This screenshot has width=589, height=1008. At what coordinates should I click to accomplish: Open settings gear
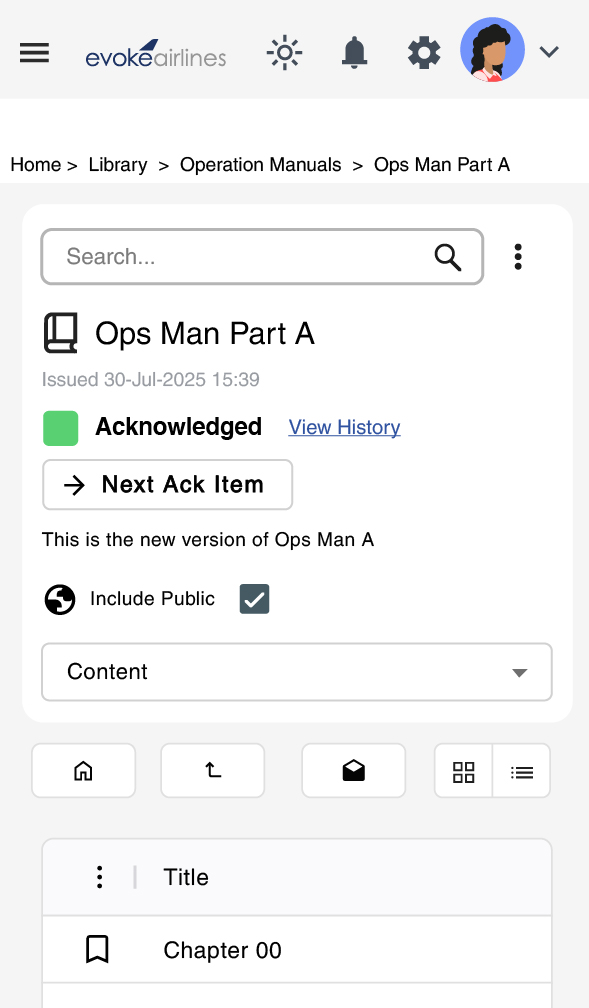424,53
